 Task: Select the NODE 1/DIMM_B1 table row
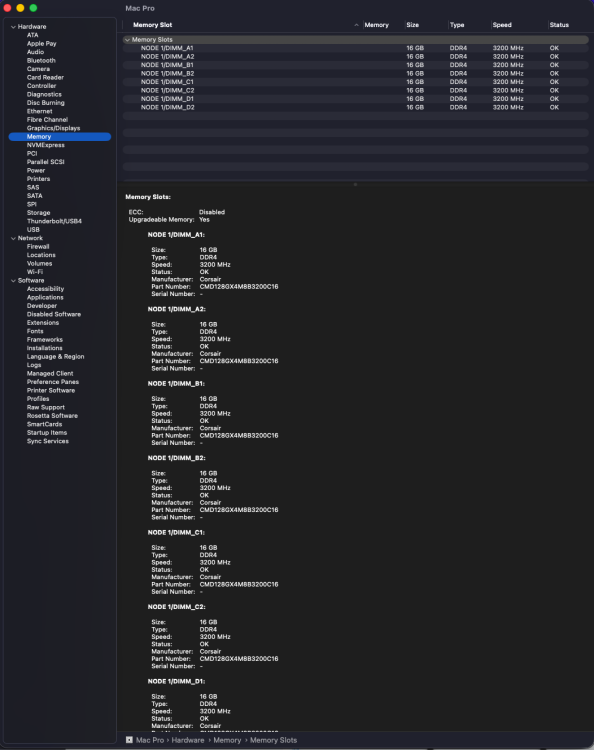coord(356,65)
